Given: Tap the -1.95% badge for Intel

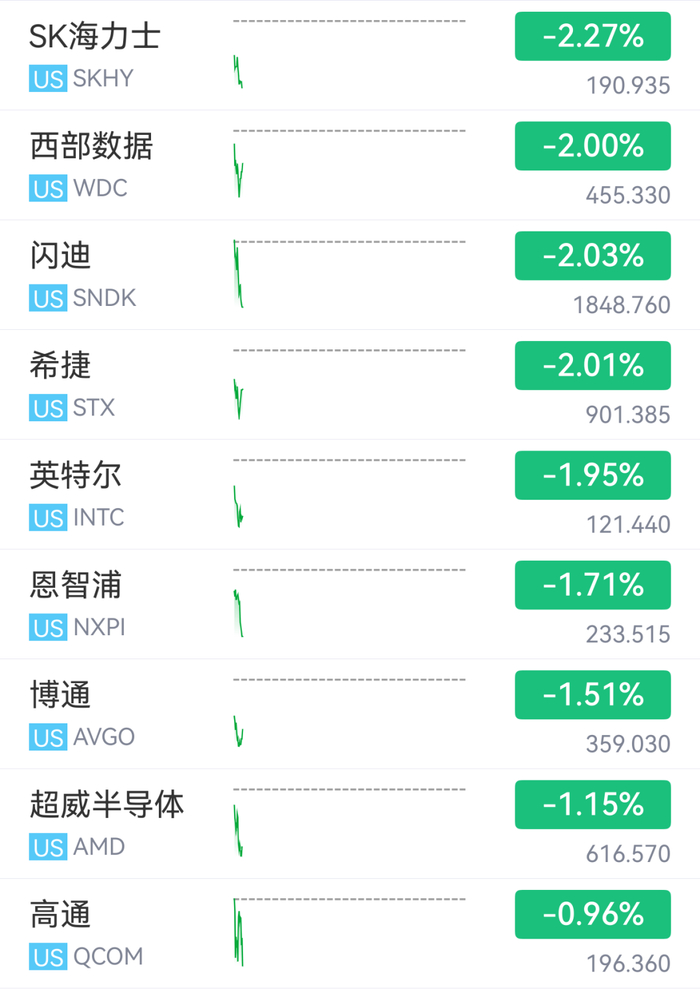Looking at the screenshot, I should pyautogui.click(x=592, y=475).
